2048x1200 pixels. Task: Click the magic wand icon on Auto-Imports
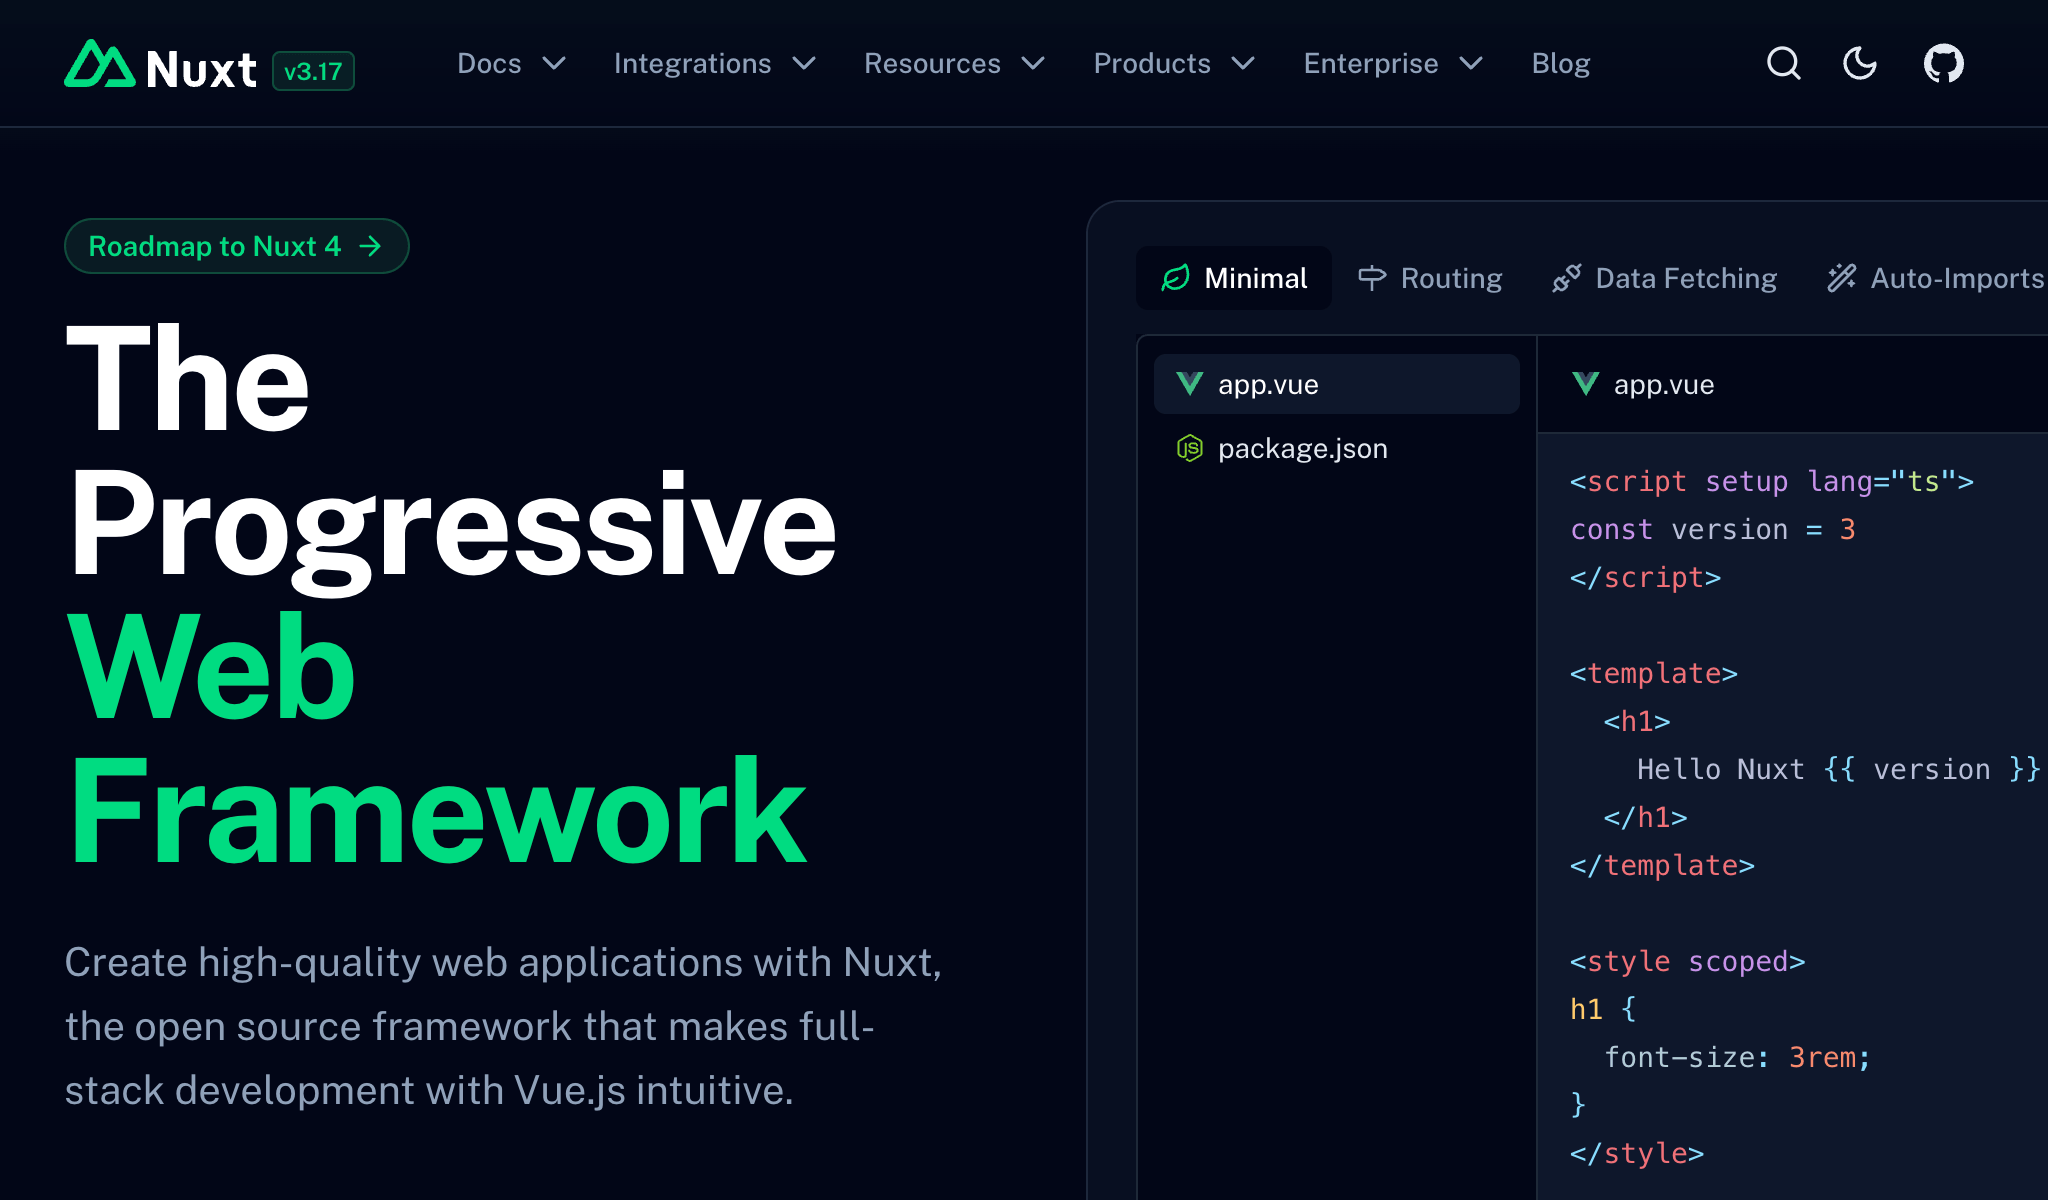(x=1842, y=278)
